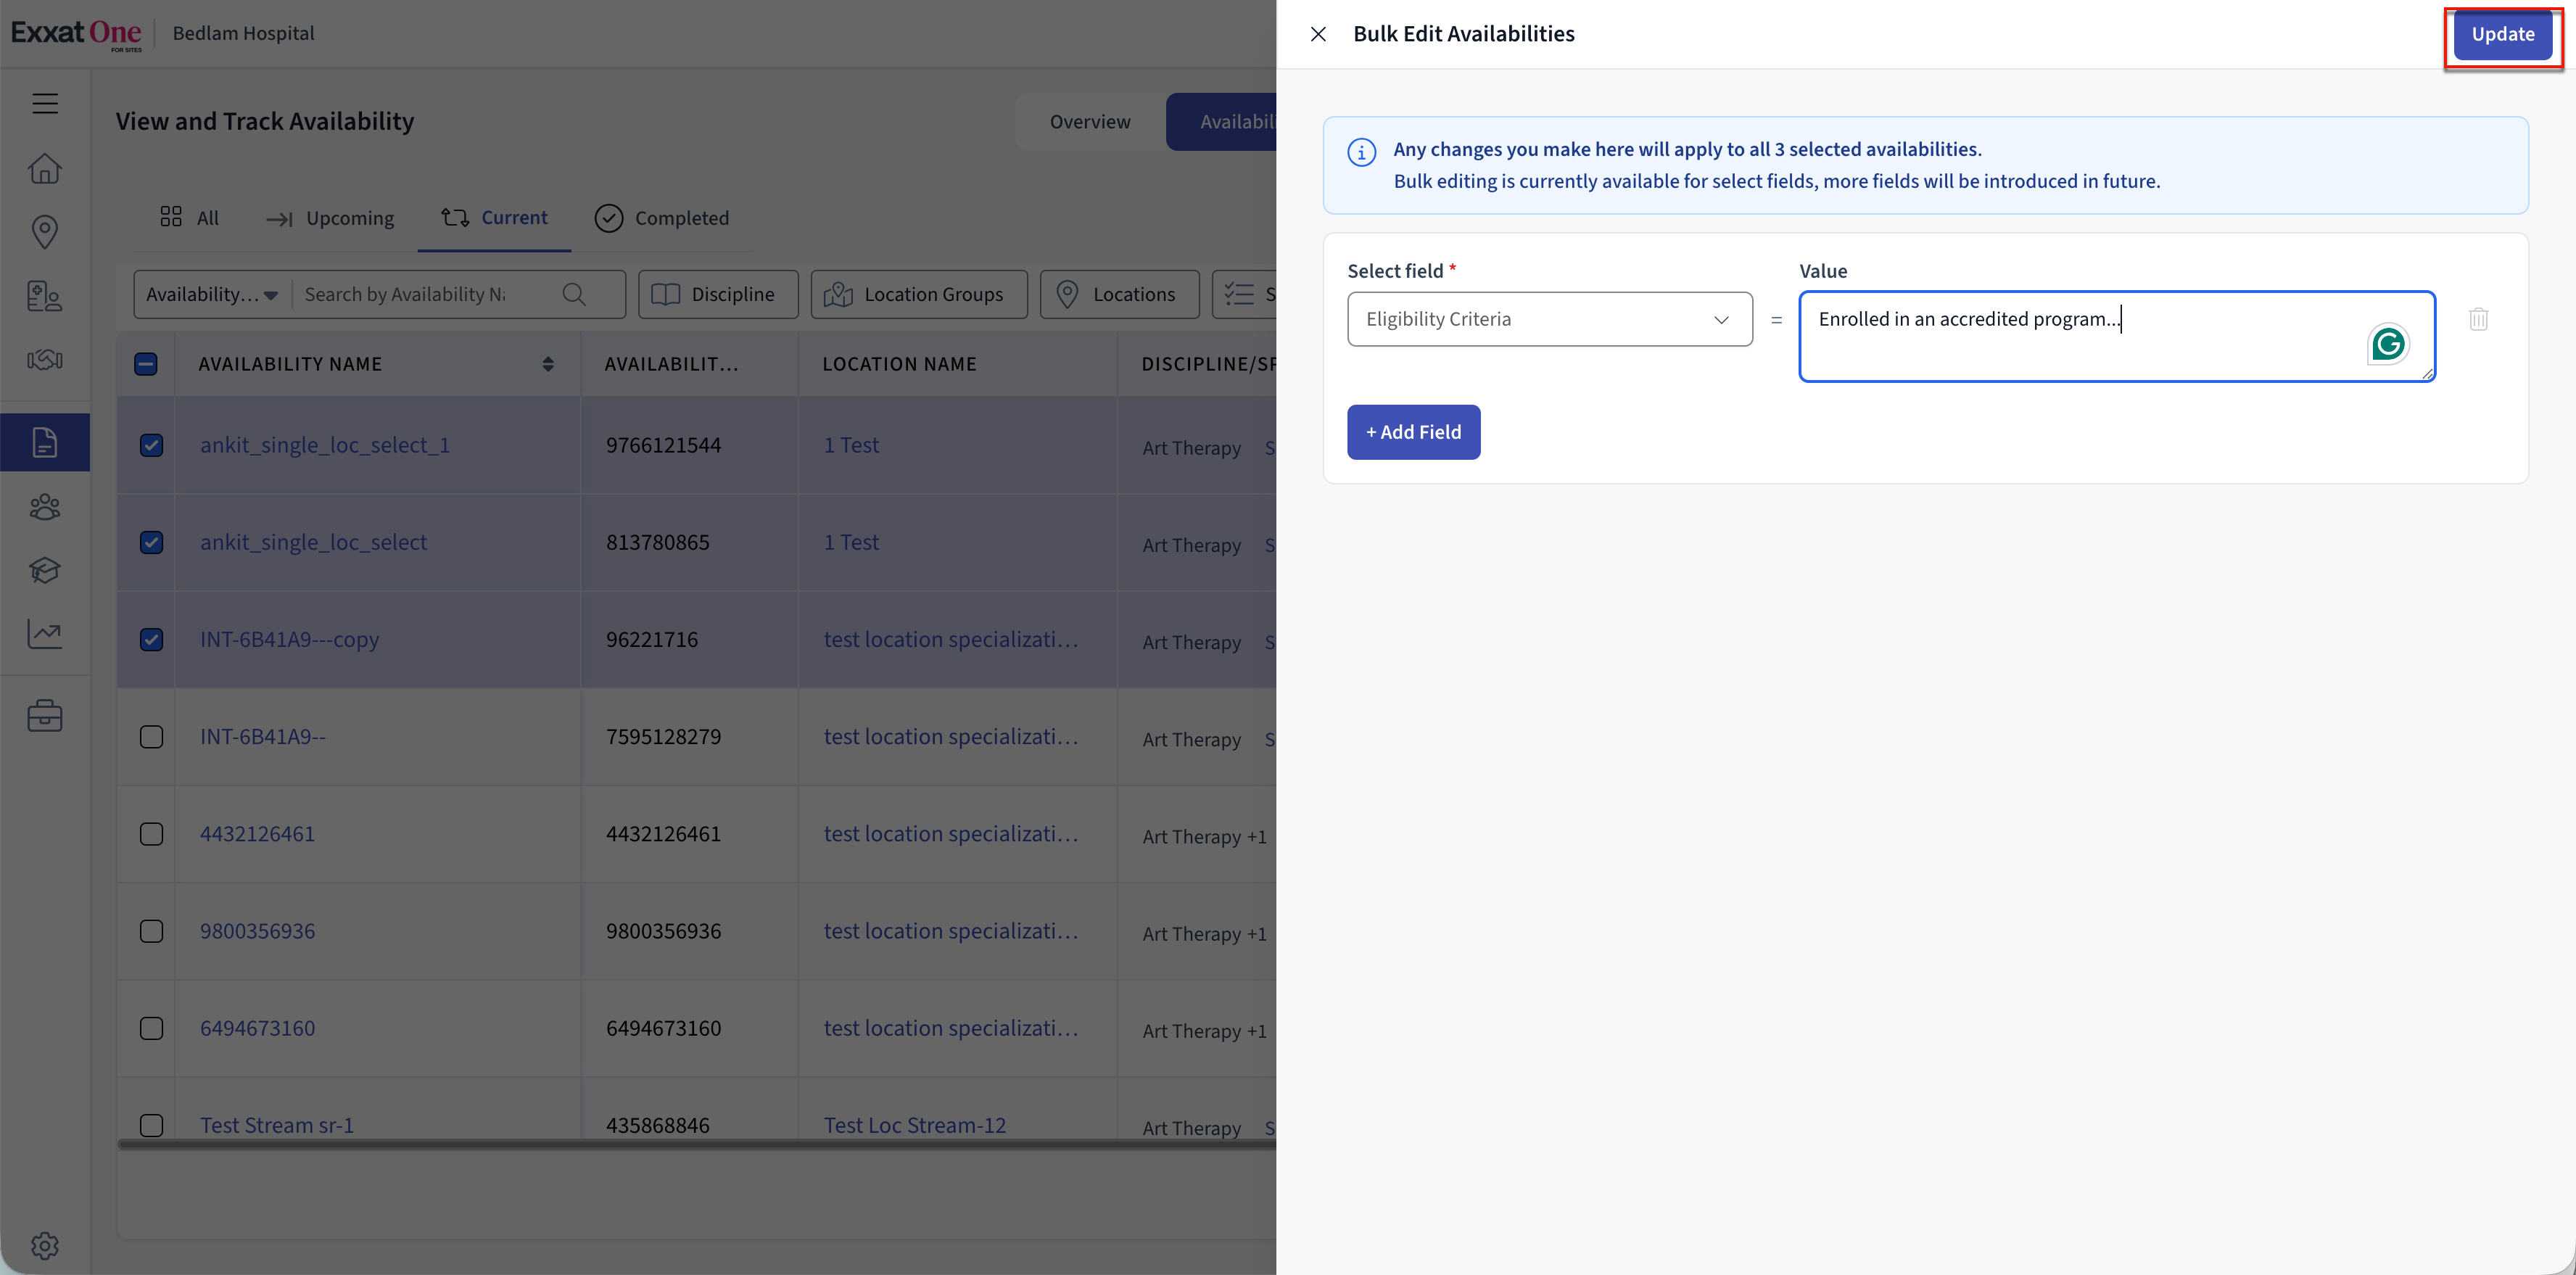Click the briefcase sidebar icon
The width and height of the screenshot is (2576, 1275).
[x=45, y=716]
